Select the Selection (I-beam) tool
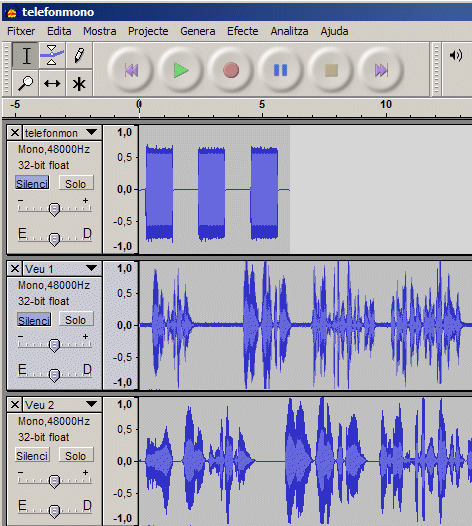Viewport: 472px width, 526px height. pyautogui.click(x=26, y=56)
